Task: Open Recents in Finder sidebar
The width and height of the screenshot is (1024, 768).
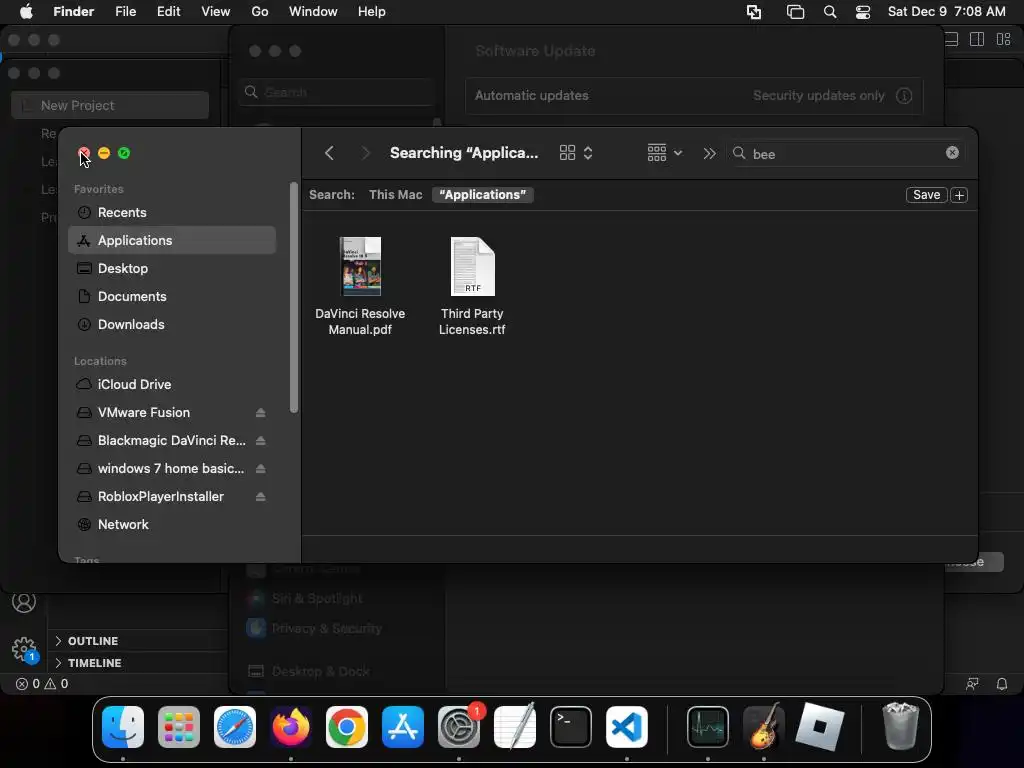Action: point(172,212)
